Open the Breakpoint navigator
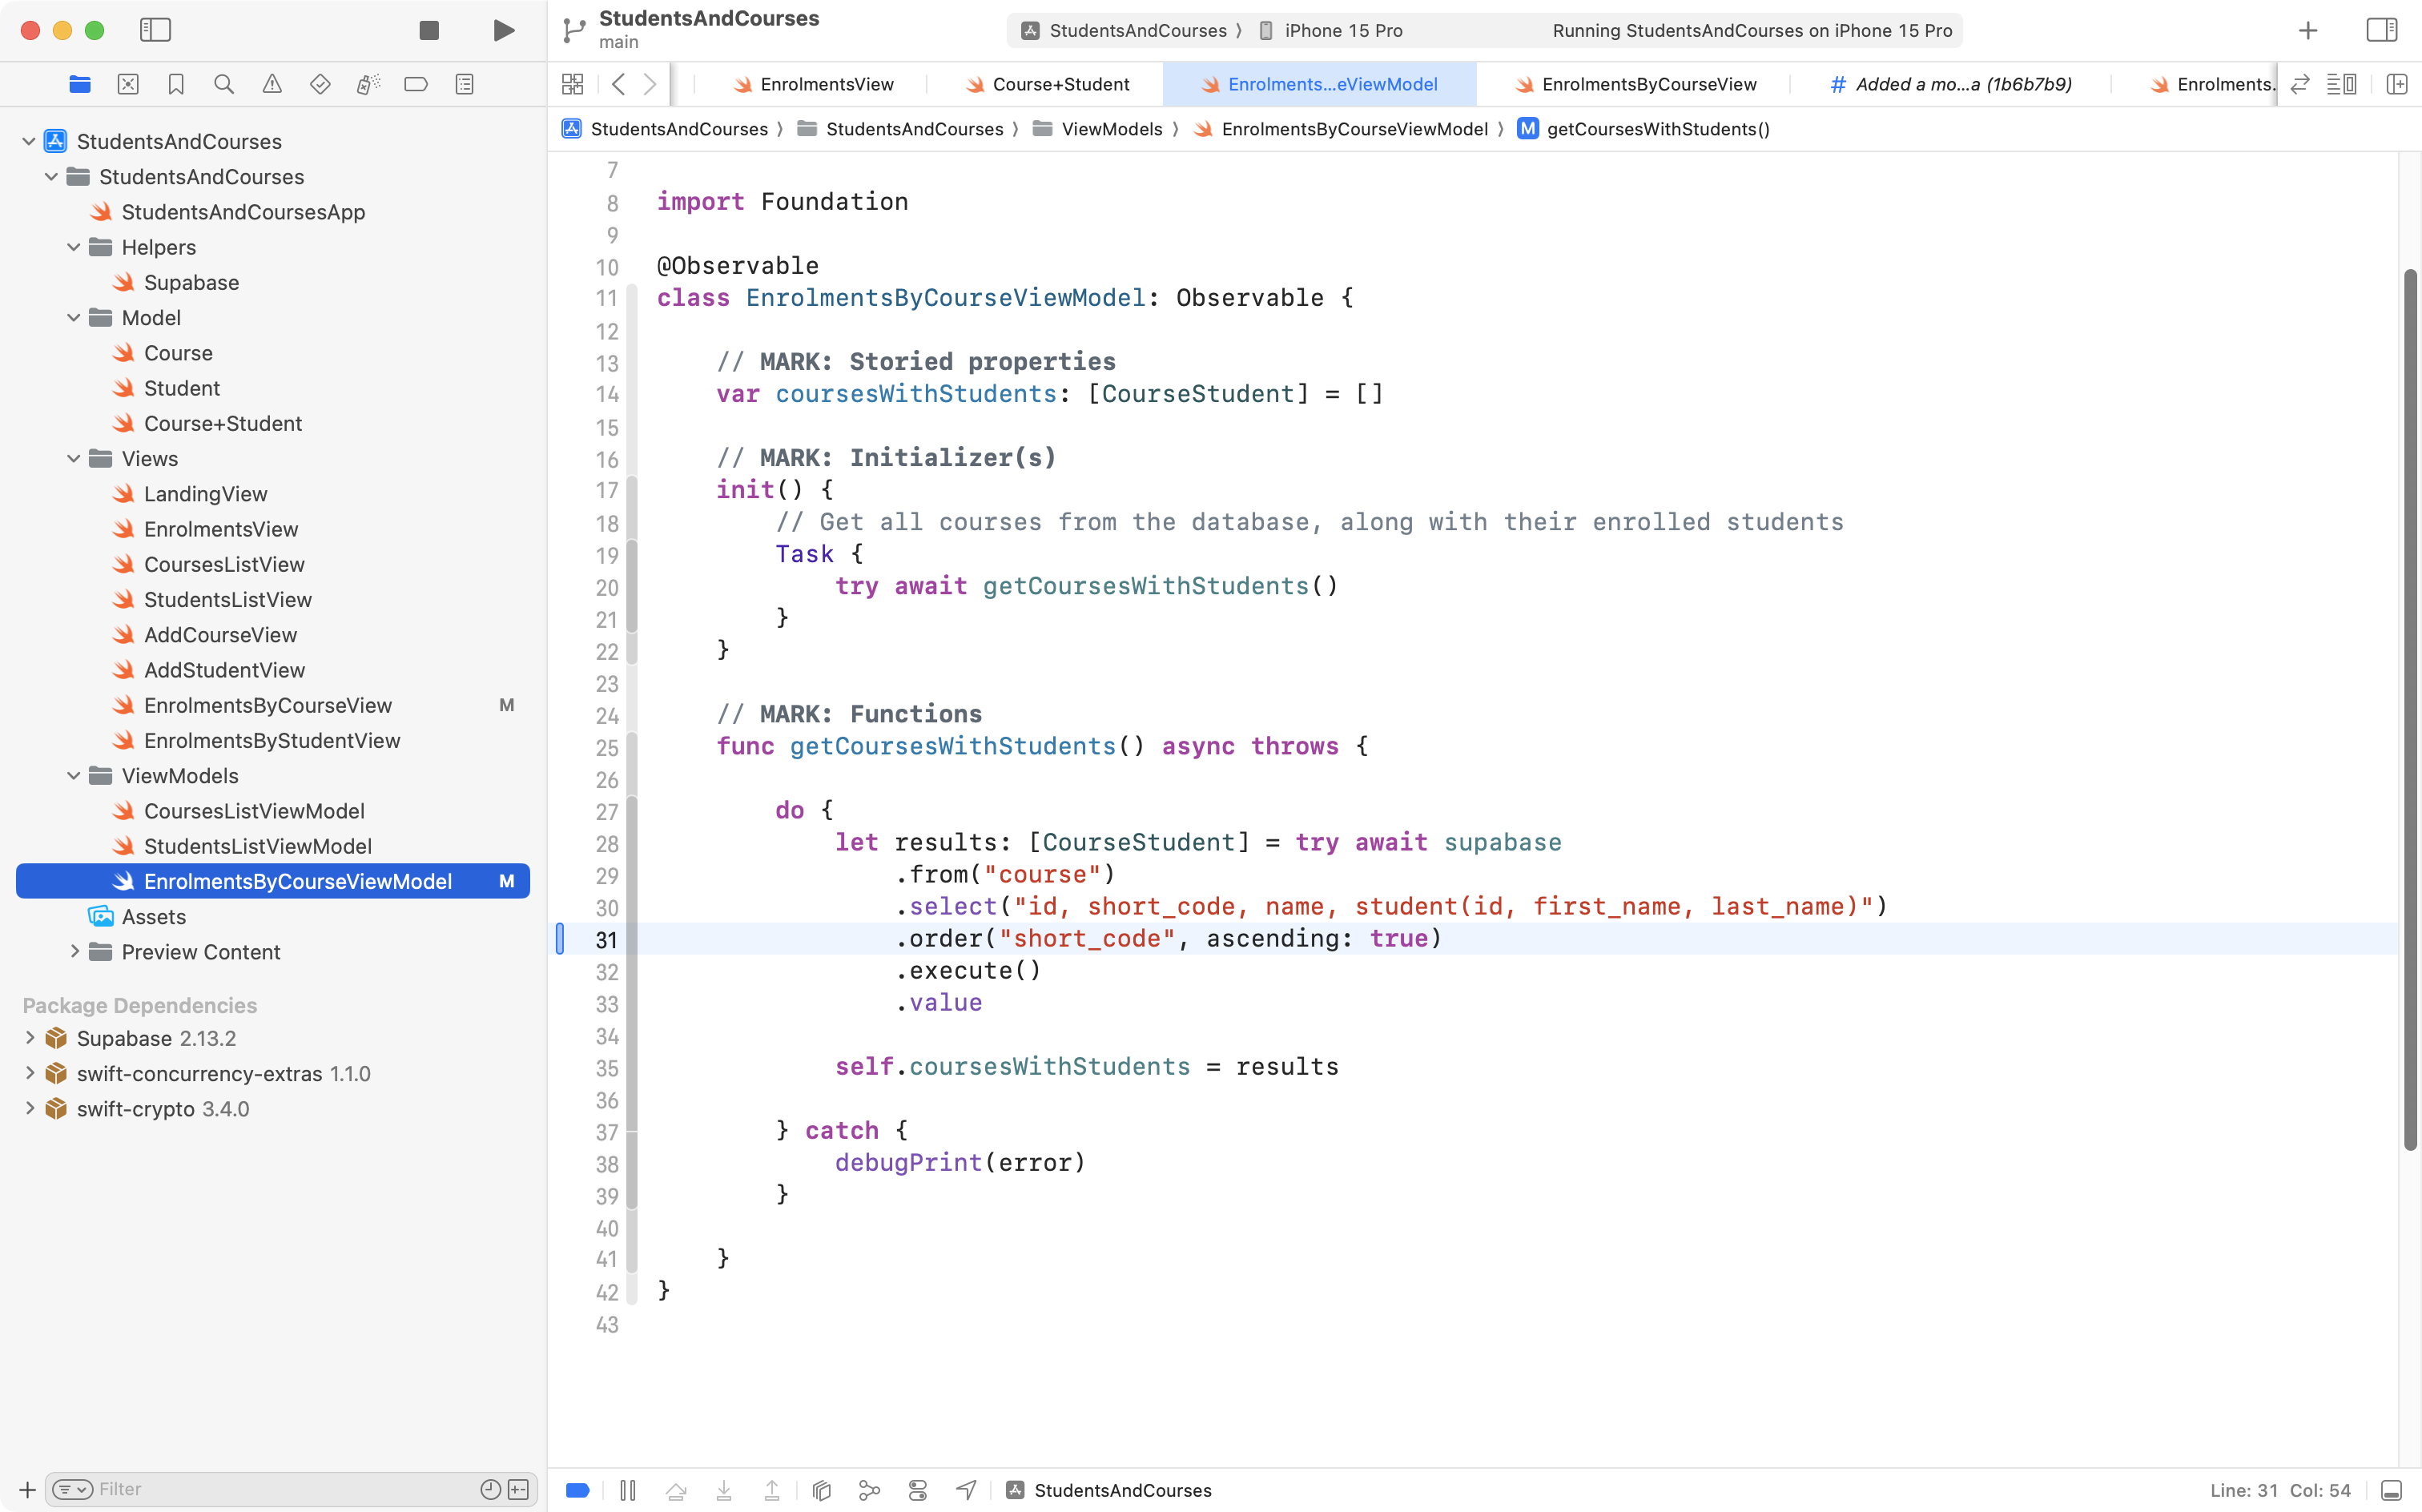This screenshot has height=1512, width=2422. pyautogui.click(x=416, y=84)
